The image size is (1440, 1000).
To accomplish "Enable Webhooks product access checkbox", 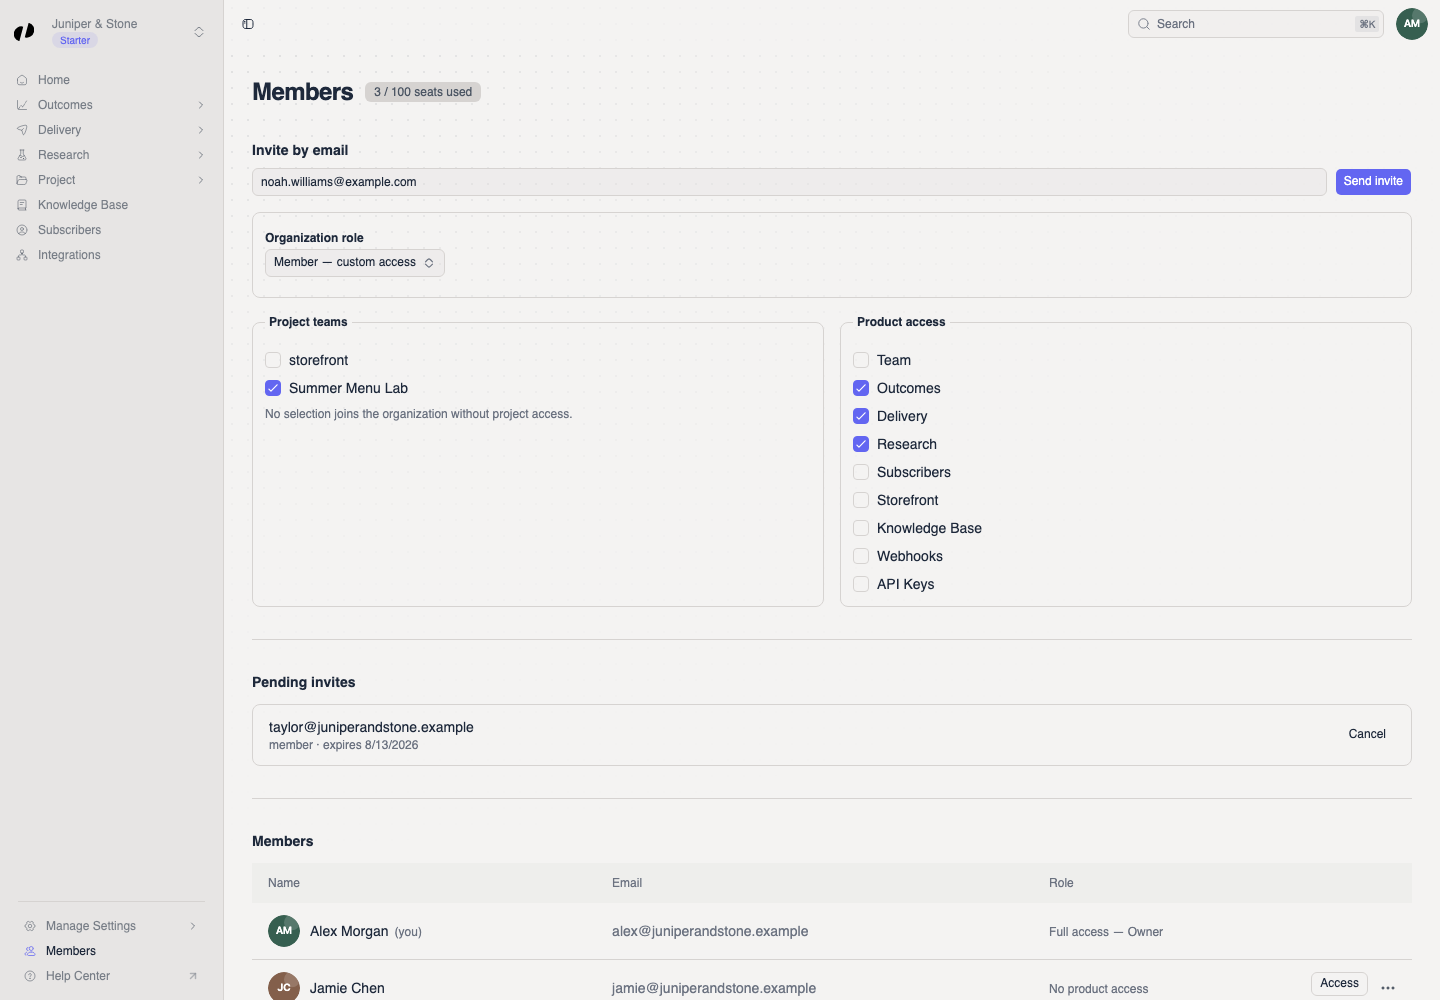I will click(861, 556).
